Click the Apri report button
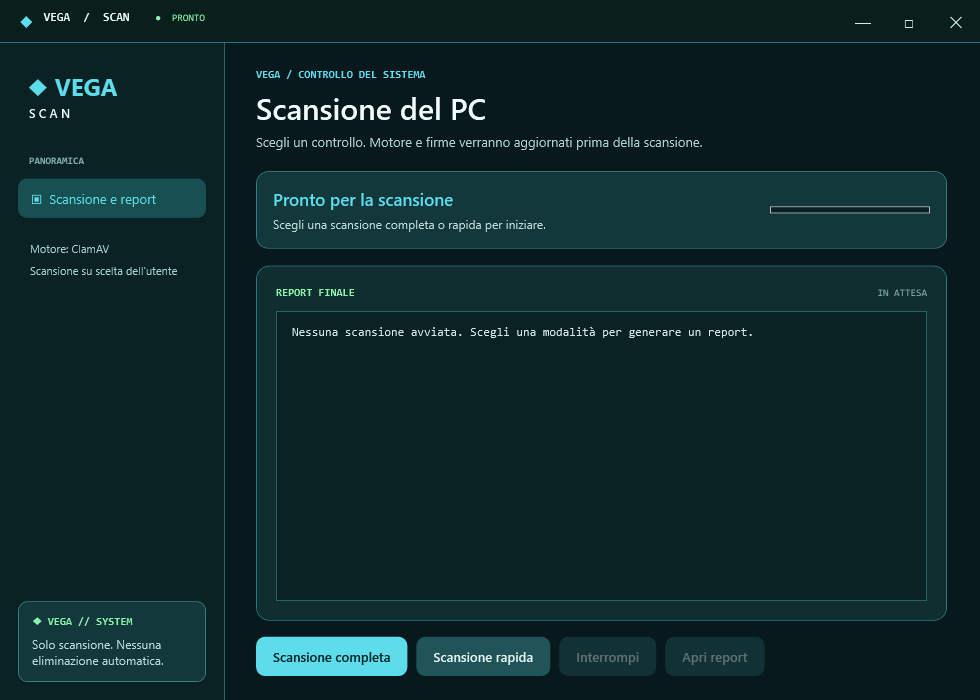Screen dimensions: 980x700 (x=714, y=657)
